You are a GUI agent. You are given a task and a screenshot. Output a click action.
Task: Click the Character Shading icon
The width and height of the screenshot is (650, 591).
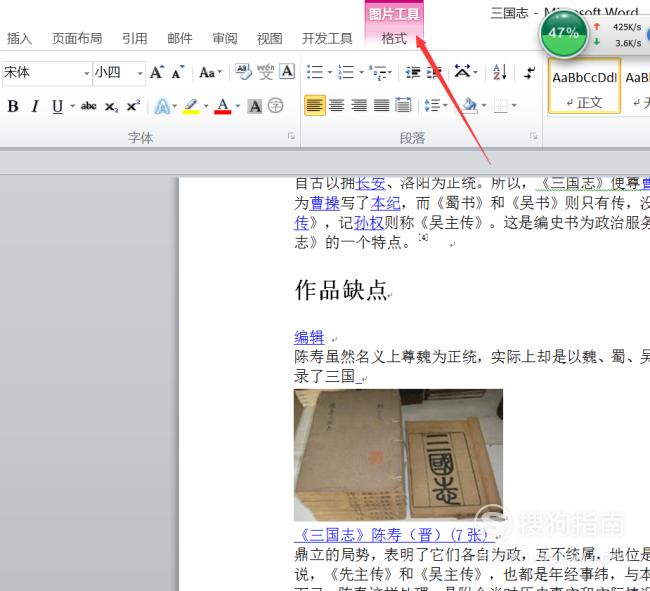pyautogui.click(x=255, y=107)
